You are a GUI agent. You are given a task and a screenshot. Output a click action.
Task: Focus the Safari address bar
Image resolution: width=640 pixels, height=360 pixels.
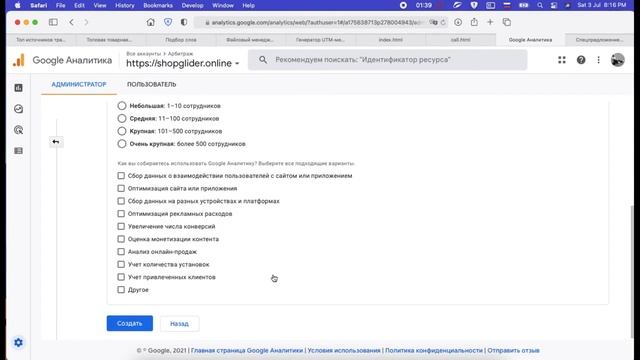320,22
